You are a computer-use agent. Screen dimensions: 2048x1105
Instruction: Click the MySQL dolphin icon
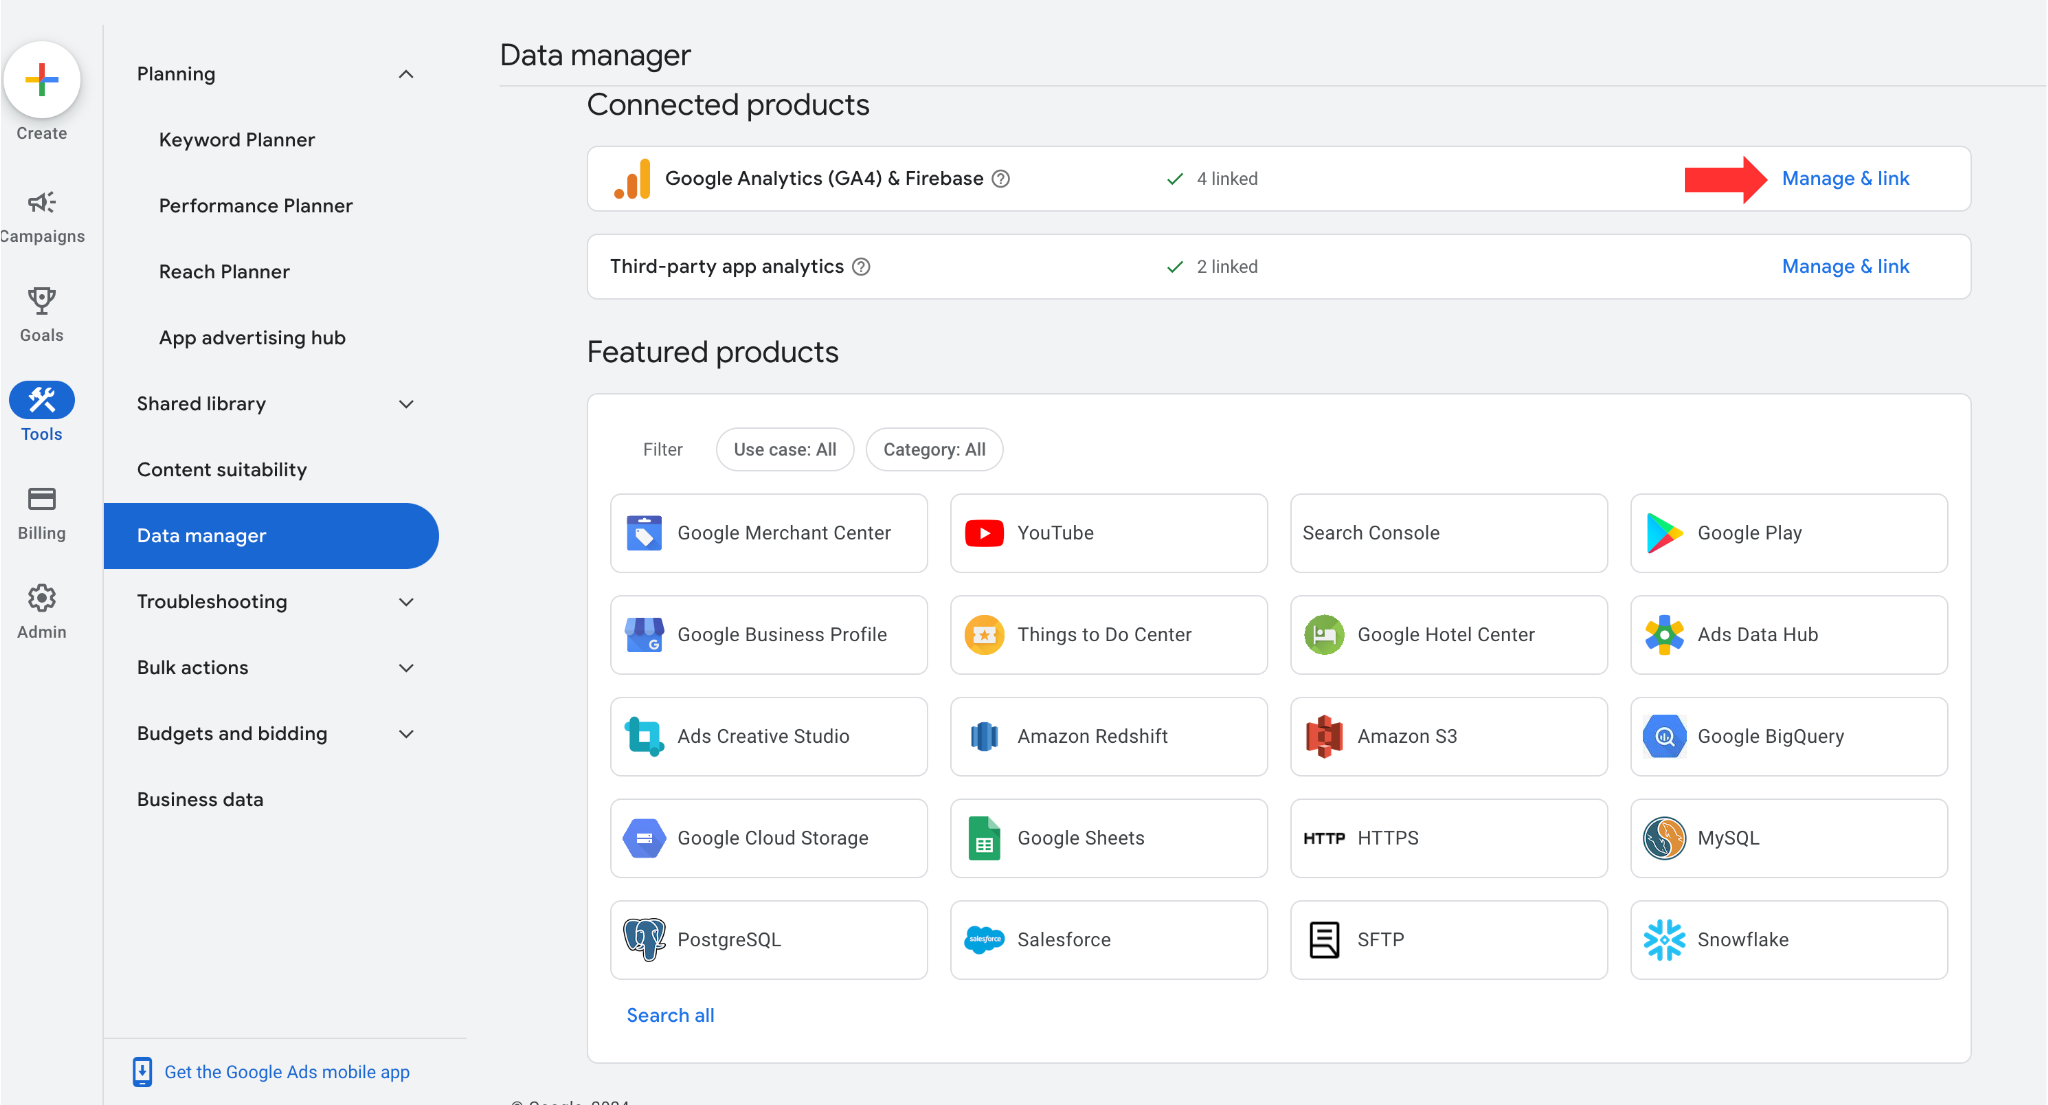click(x=1664, y=838)
